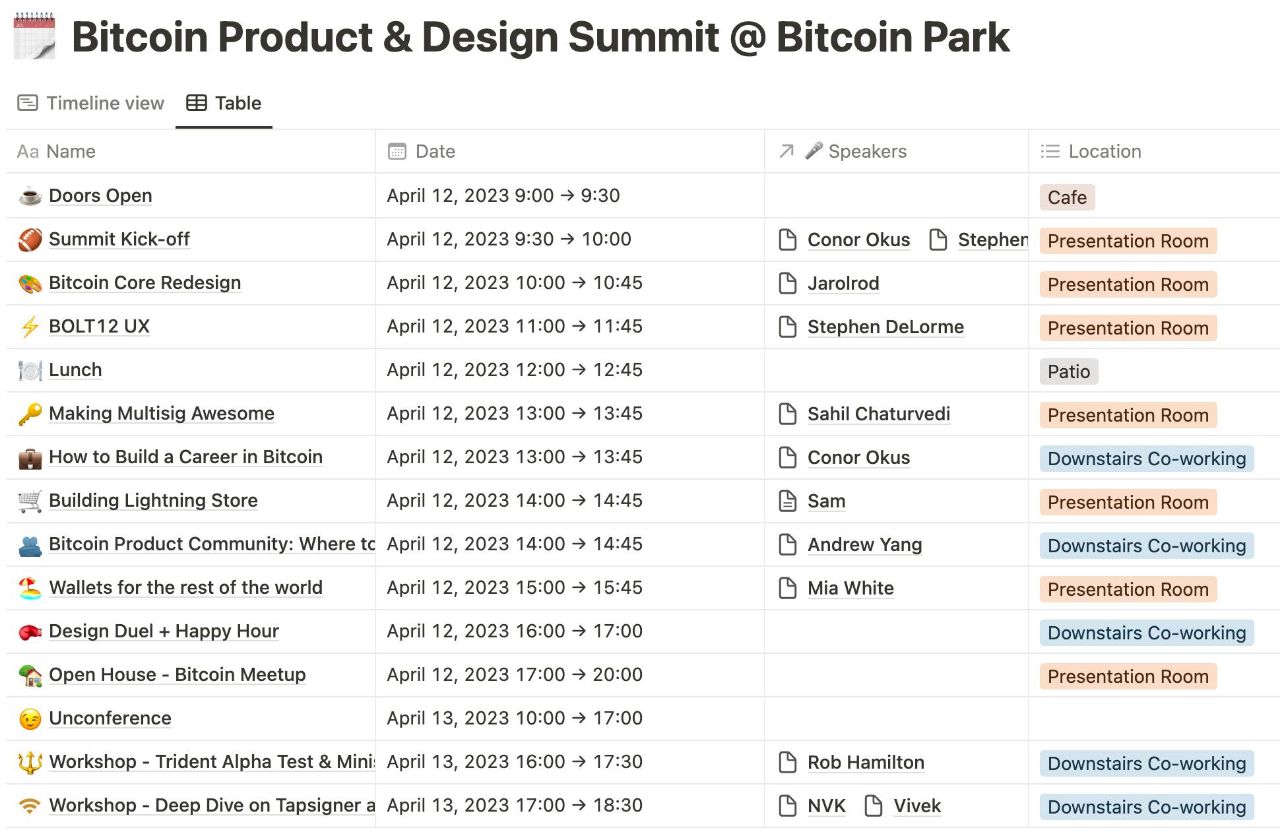The height and width of the screenshot is (839, 1280).
Task: Open Conor Okus speaker in Summit Kick-off row
Action: (x=859, y=240)
